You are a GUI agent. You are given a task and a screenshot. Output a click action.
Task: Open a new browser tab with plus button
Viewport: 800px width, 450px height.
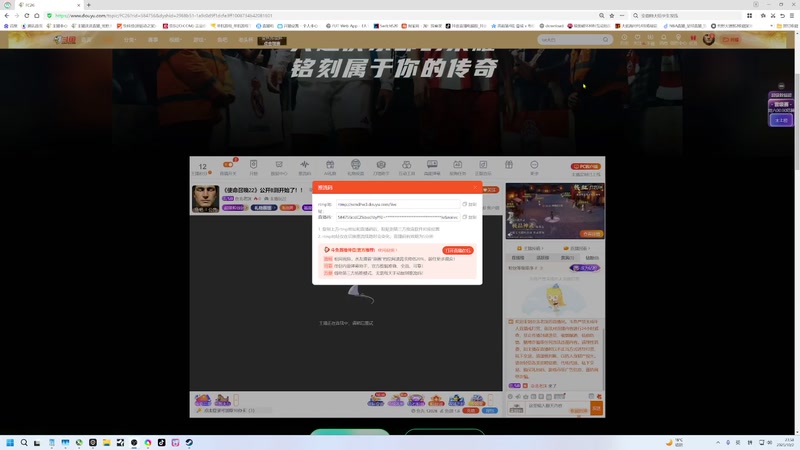(88, 5)
